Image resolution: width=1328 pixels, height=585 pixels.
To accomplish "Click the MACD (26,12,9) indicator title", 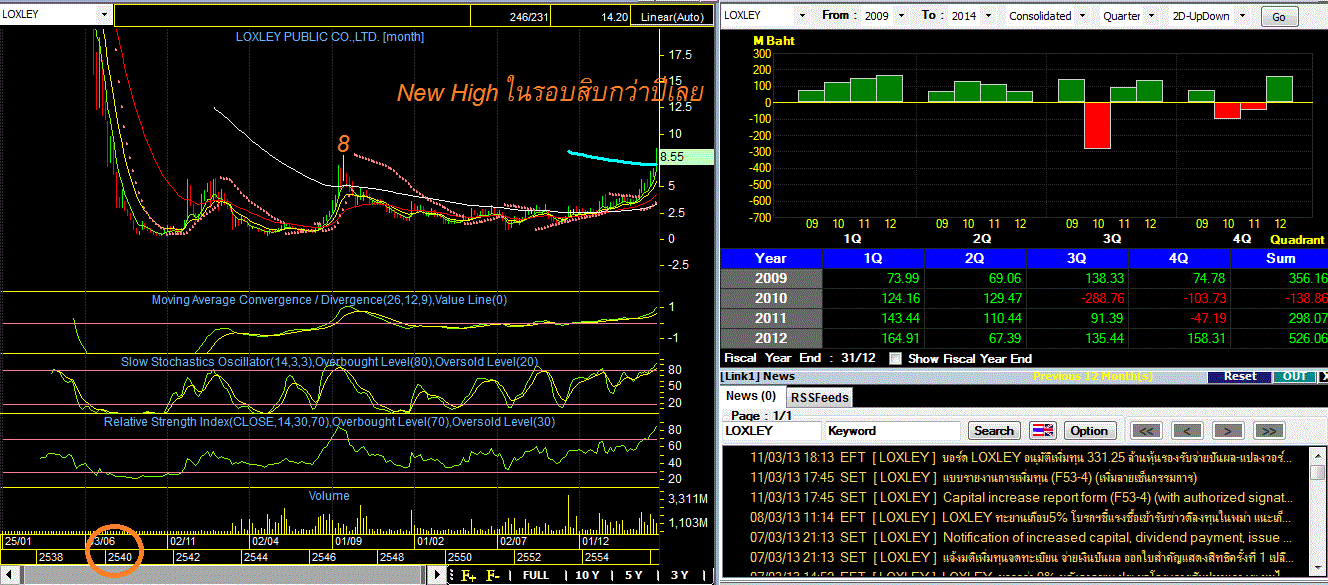I will coord(330,300).
